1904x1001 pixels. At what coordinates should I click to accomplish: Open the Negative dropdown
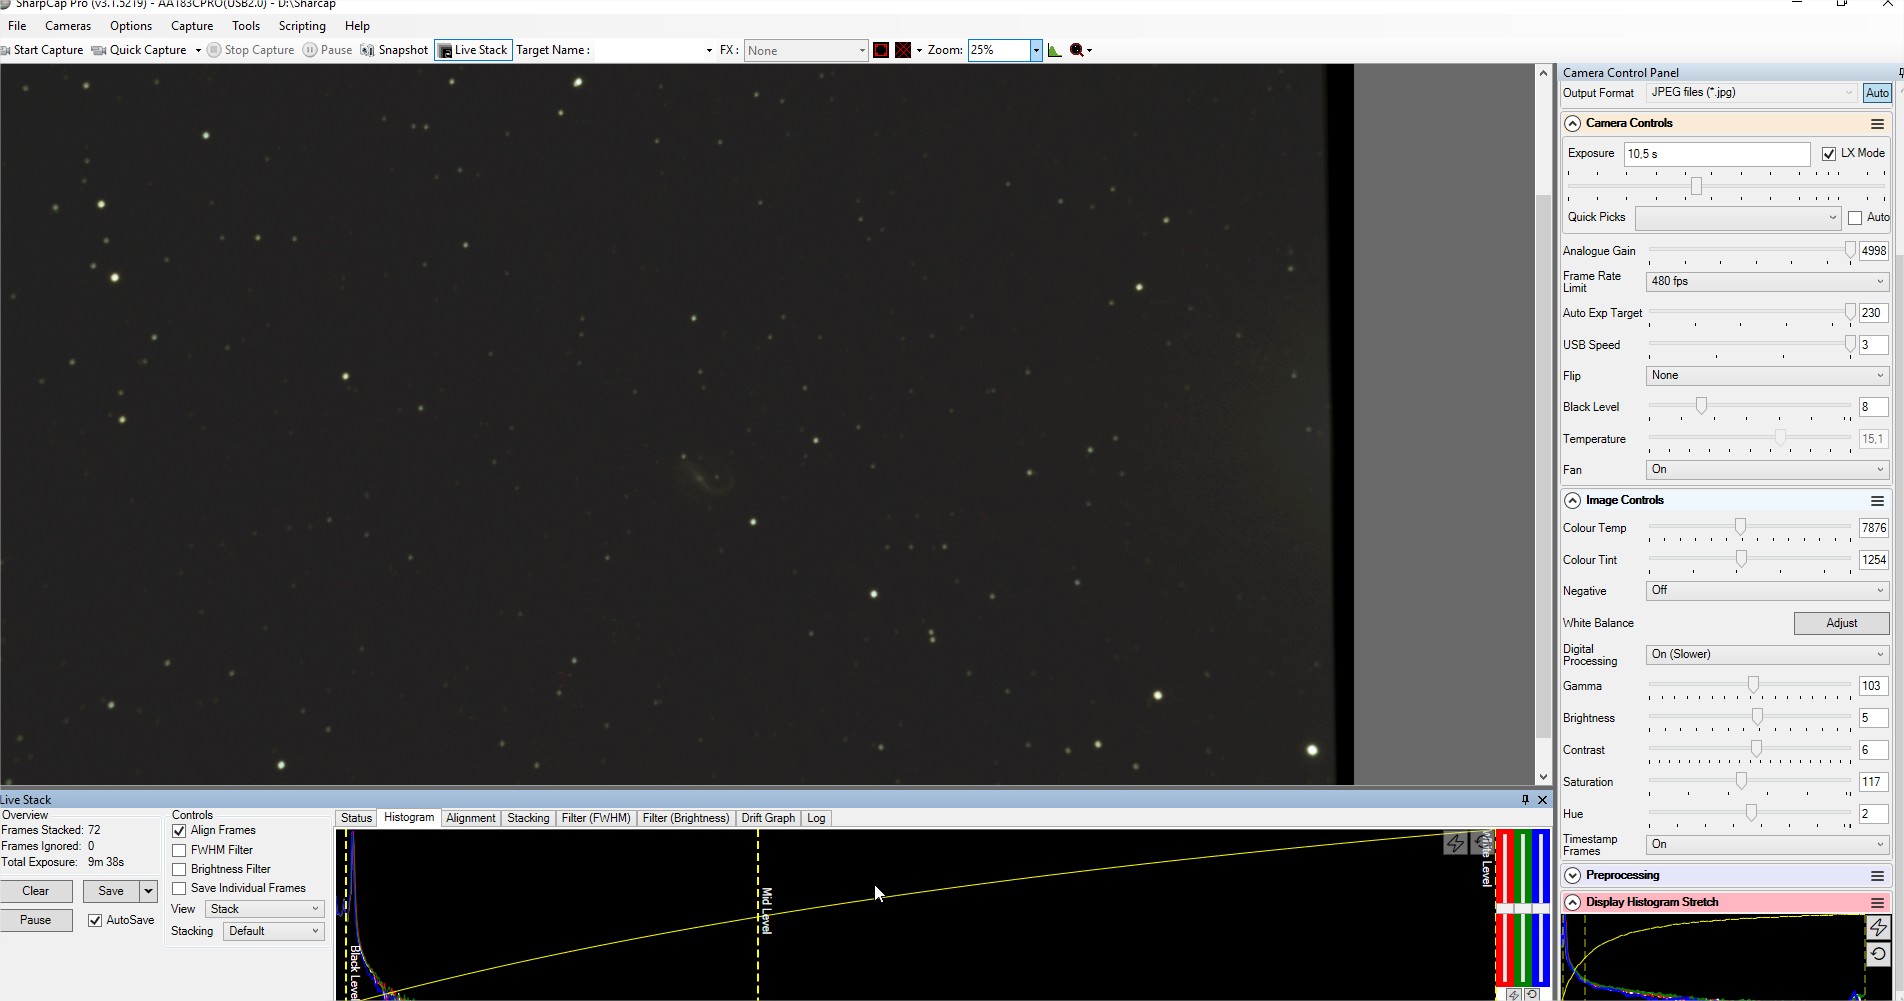coord(1767,591)
